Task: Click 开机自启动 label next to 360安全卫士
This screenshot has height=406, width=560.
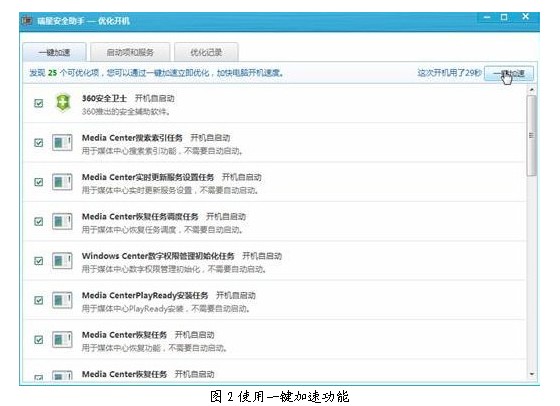Action: pos(155,99)
